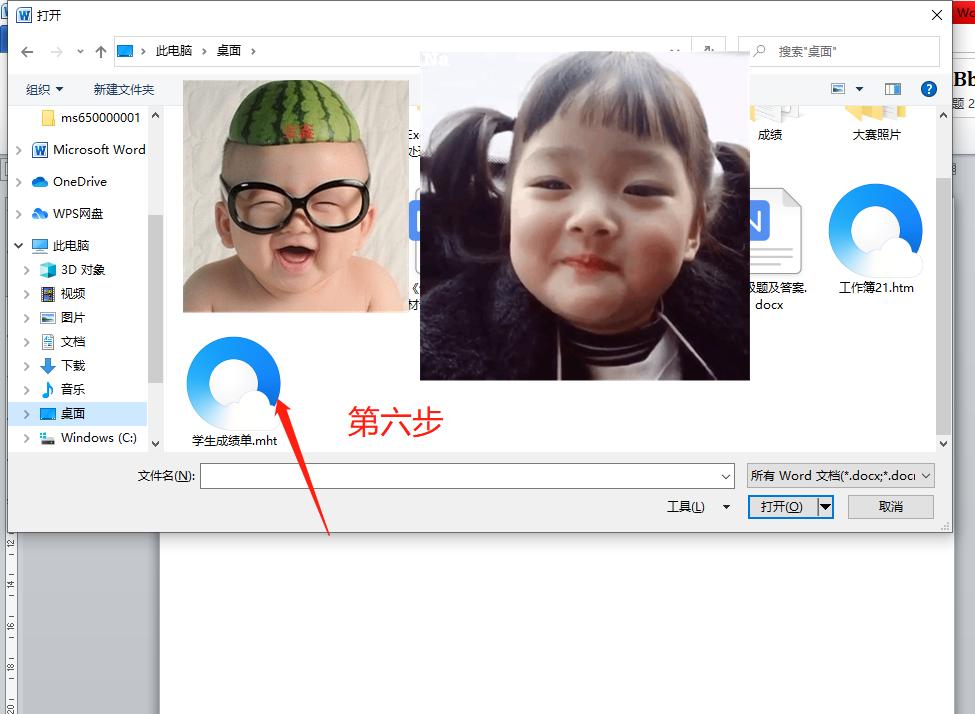Collapse the 此电脑 tree node

(18, 245)
